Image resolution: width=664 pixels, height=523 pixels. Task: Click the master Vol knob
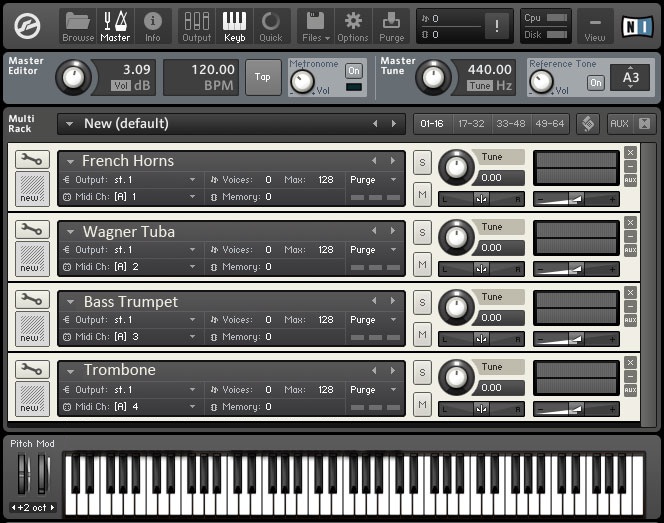pyautogui.click(x=73, y=77)
